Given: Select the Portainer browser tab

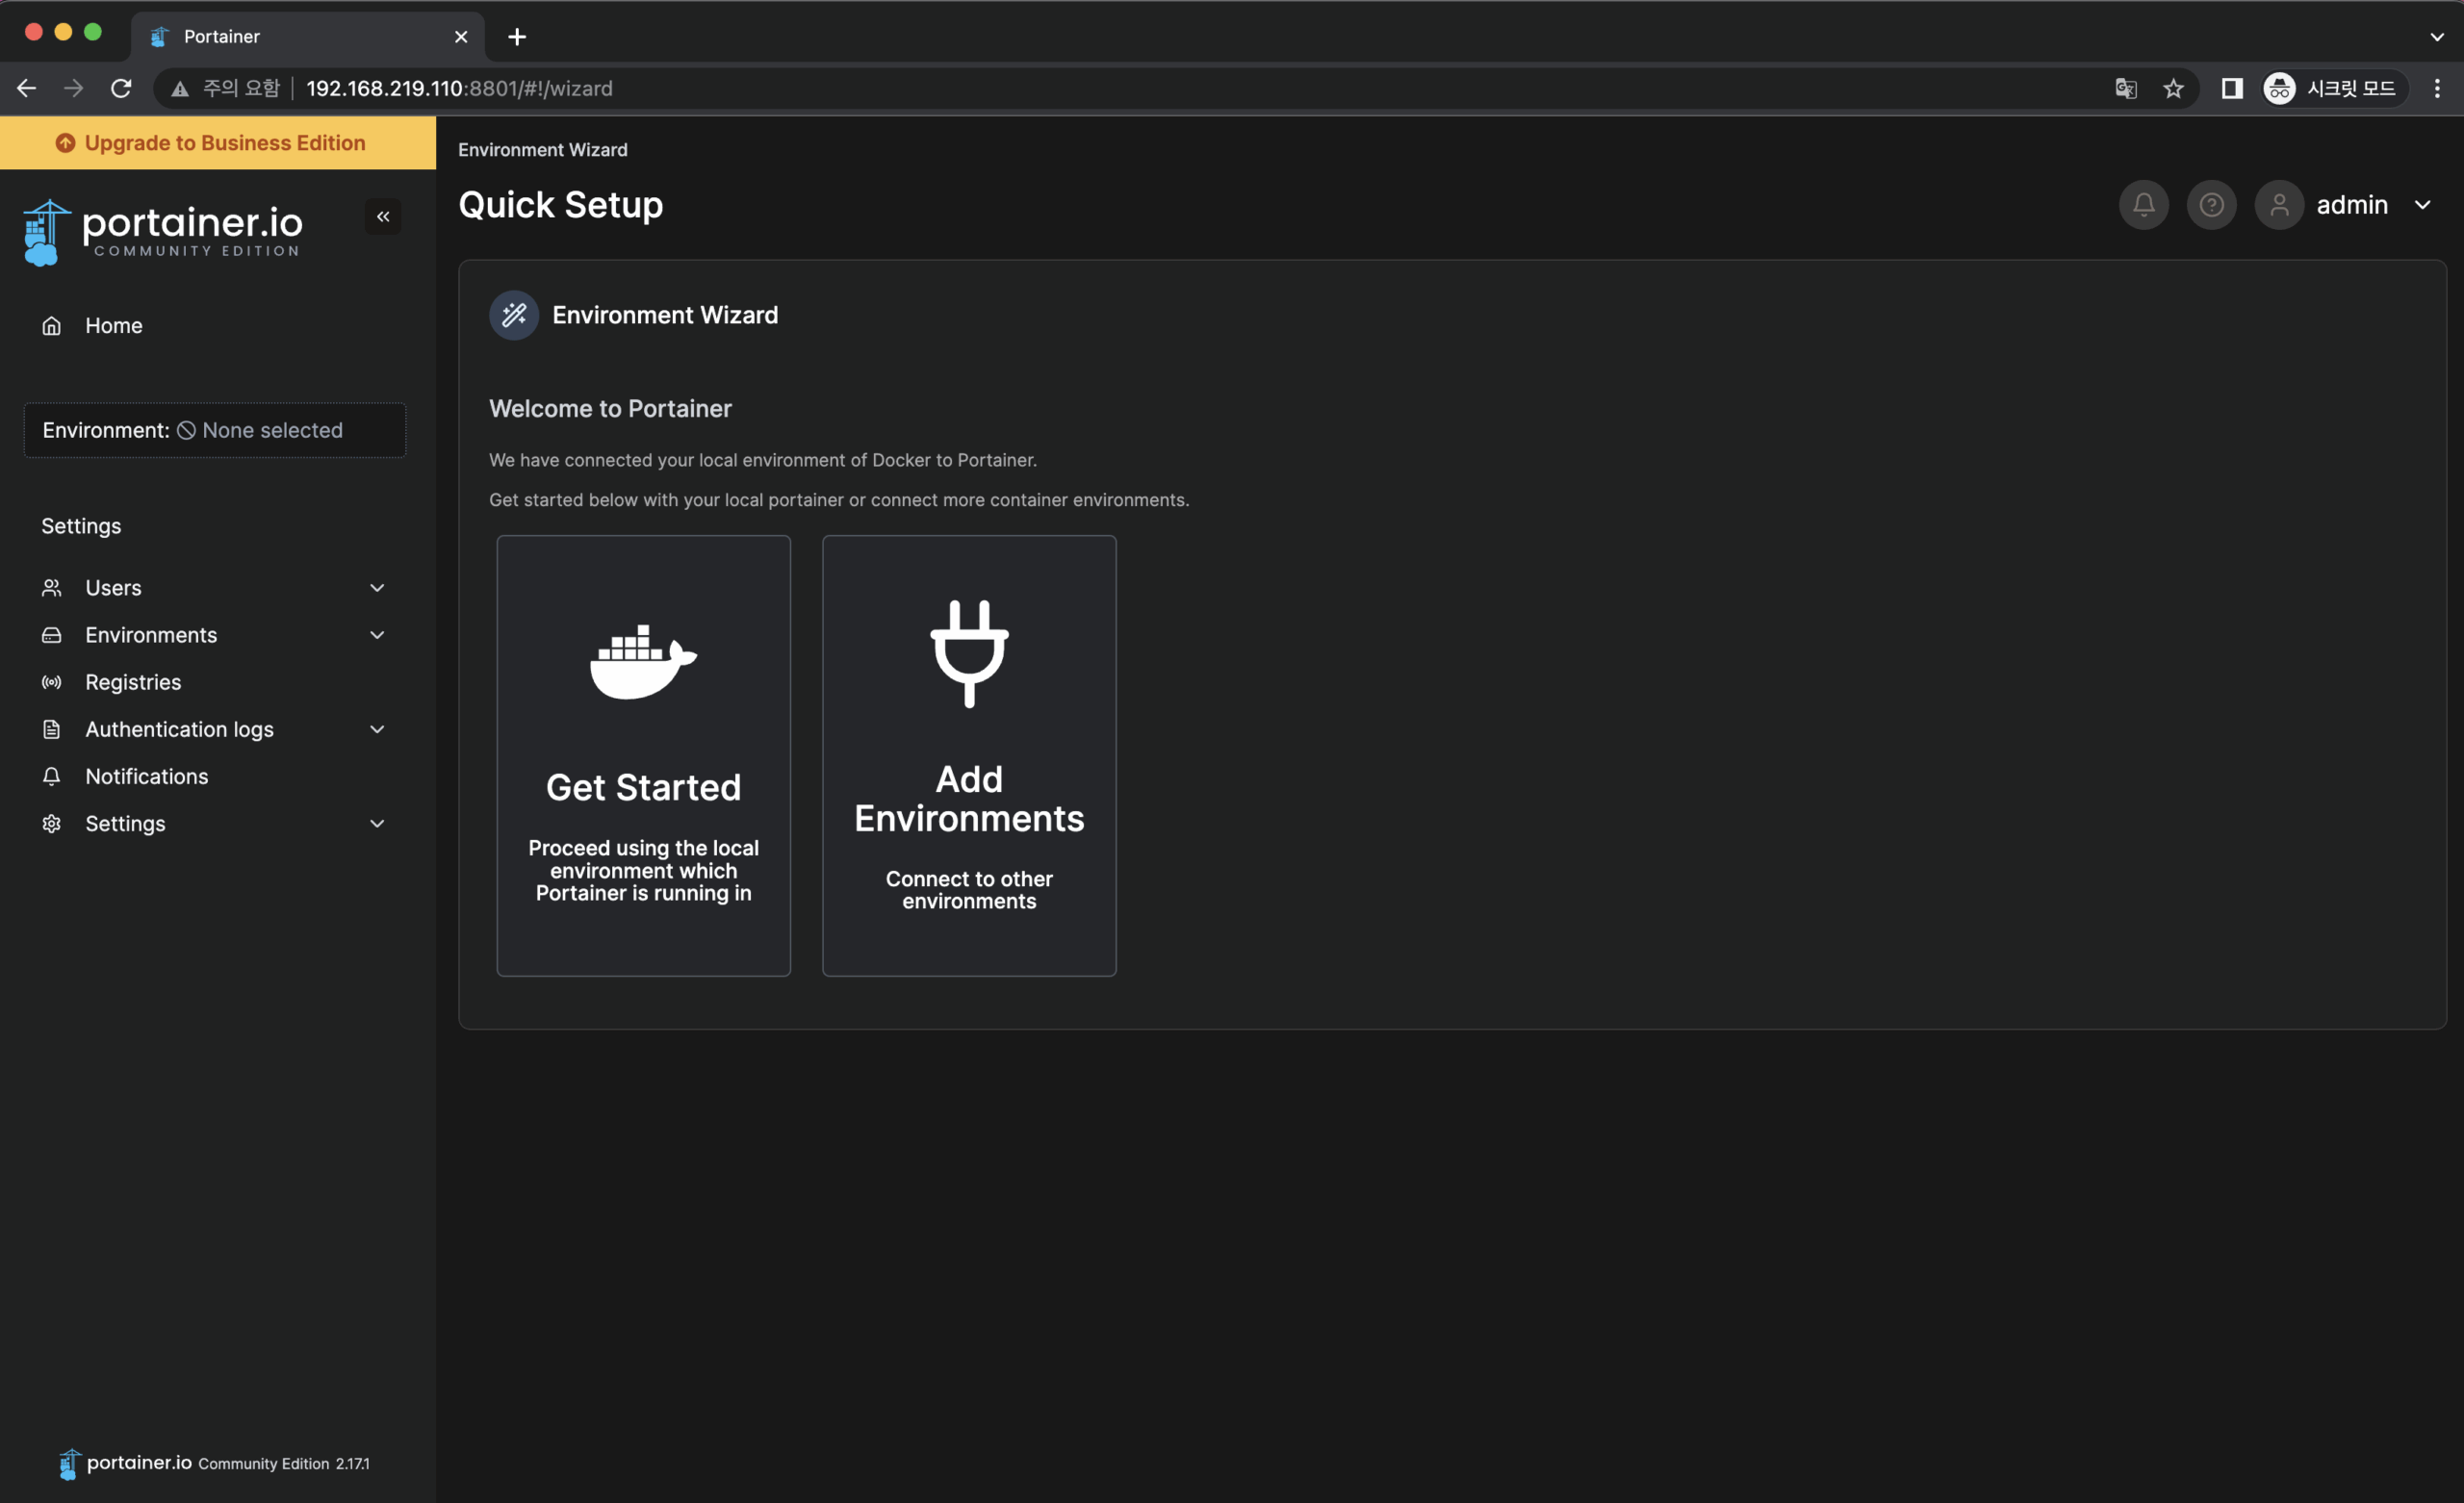Looking at the screenshot, I should point(307,37).
